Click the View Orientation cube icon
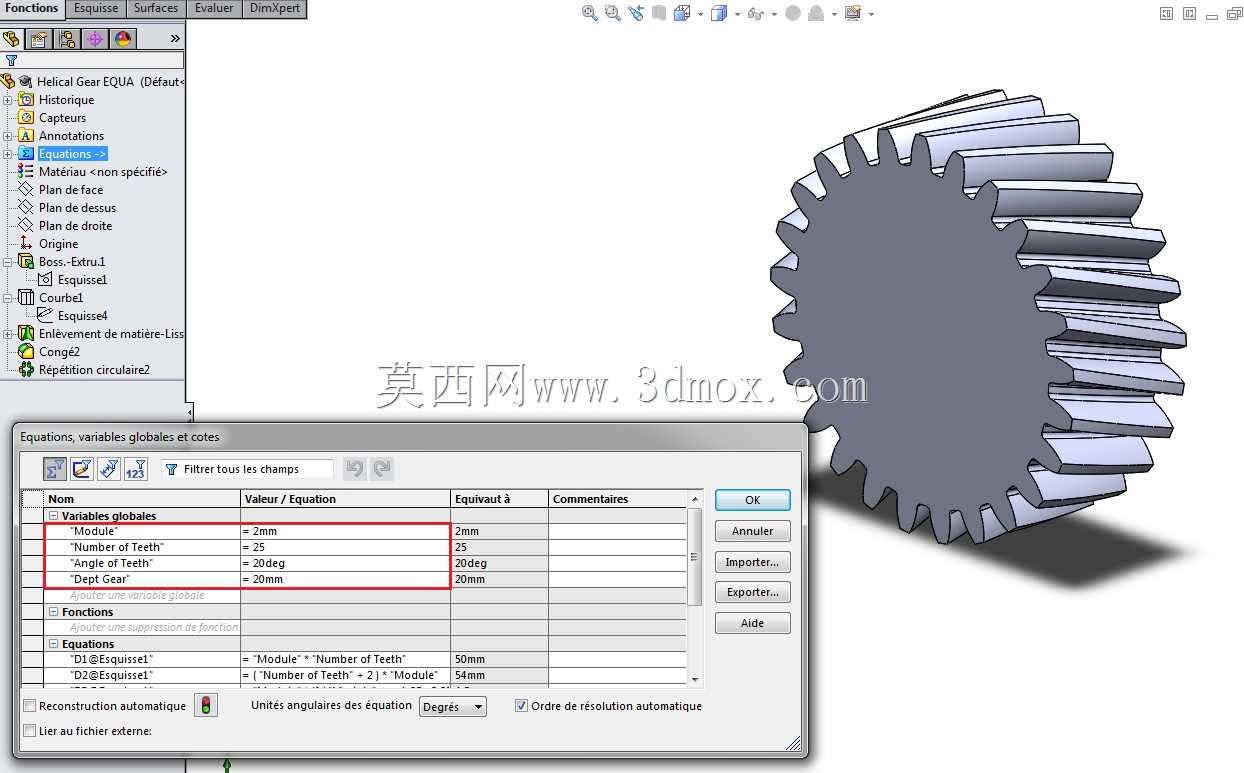Viewport: 1244px width, 773px height. [x=682, y=13]
